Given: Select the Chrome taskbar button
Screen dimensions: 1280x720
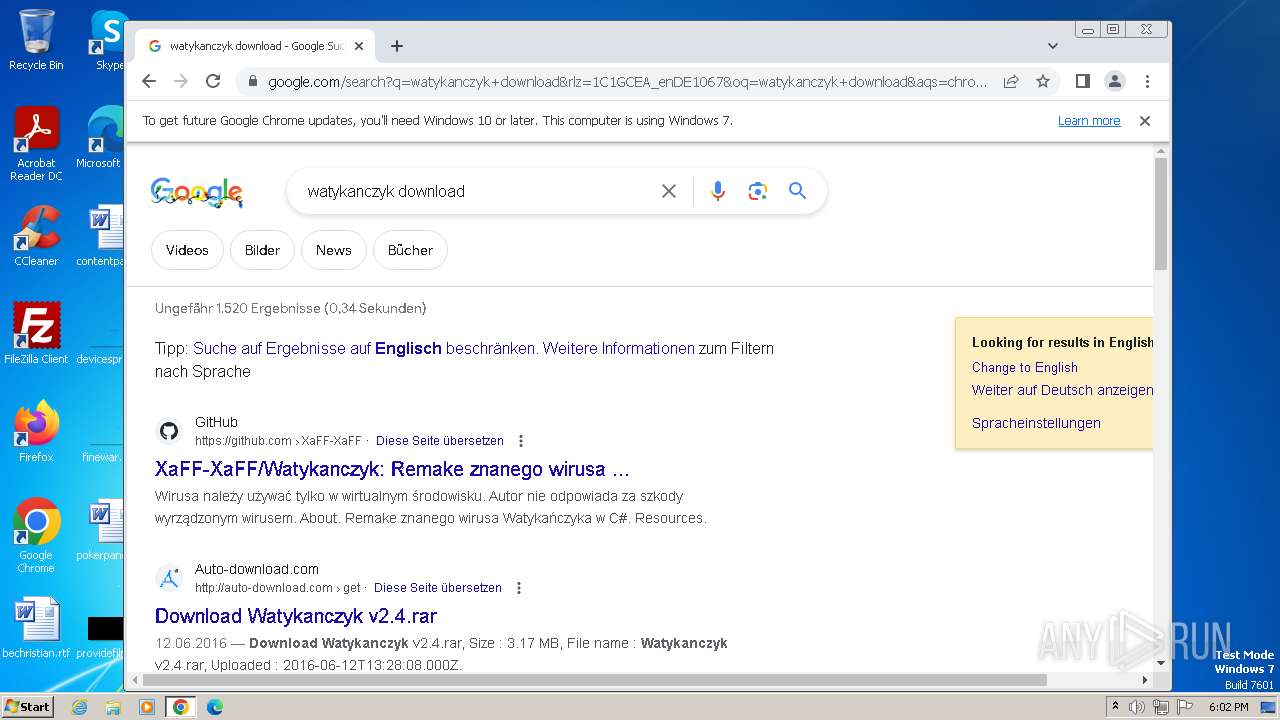Looking at the screenshot, I should point(181,707).
